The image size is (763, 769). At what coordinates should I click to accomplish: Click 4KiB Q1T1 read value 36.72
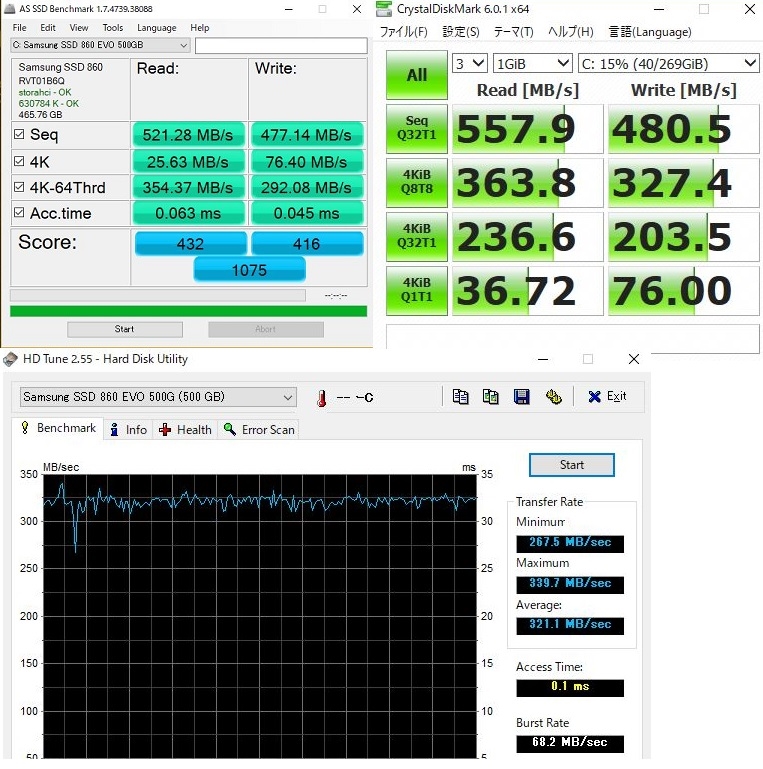pyautogui.click(x=527, y=291)
